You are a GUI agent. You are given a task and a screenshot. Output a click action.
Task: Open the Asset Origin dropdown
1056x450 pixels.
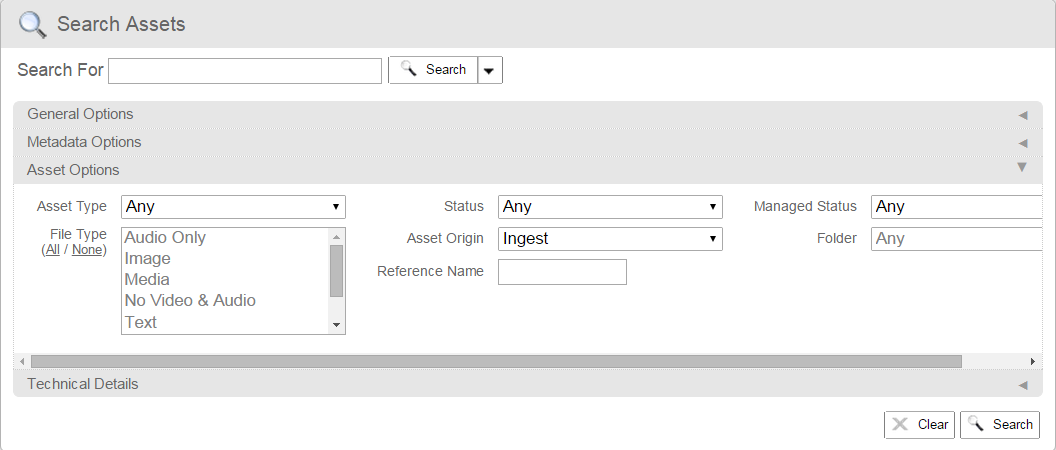point(610,239)
